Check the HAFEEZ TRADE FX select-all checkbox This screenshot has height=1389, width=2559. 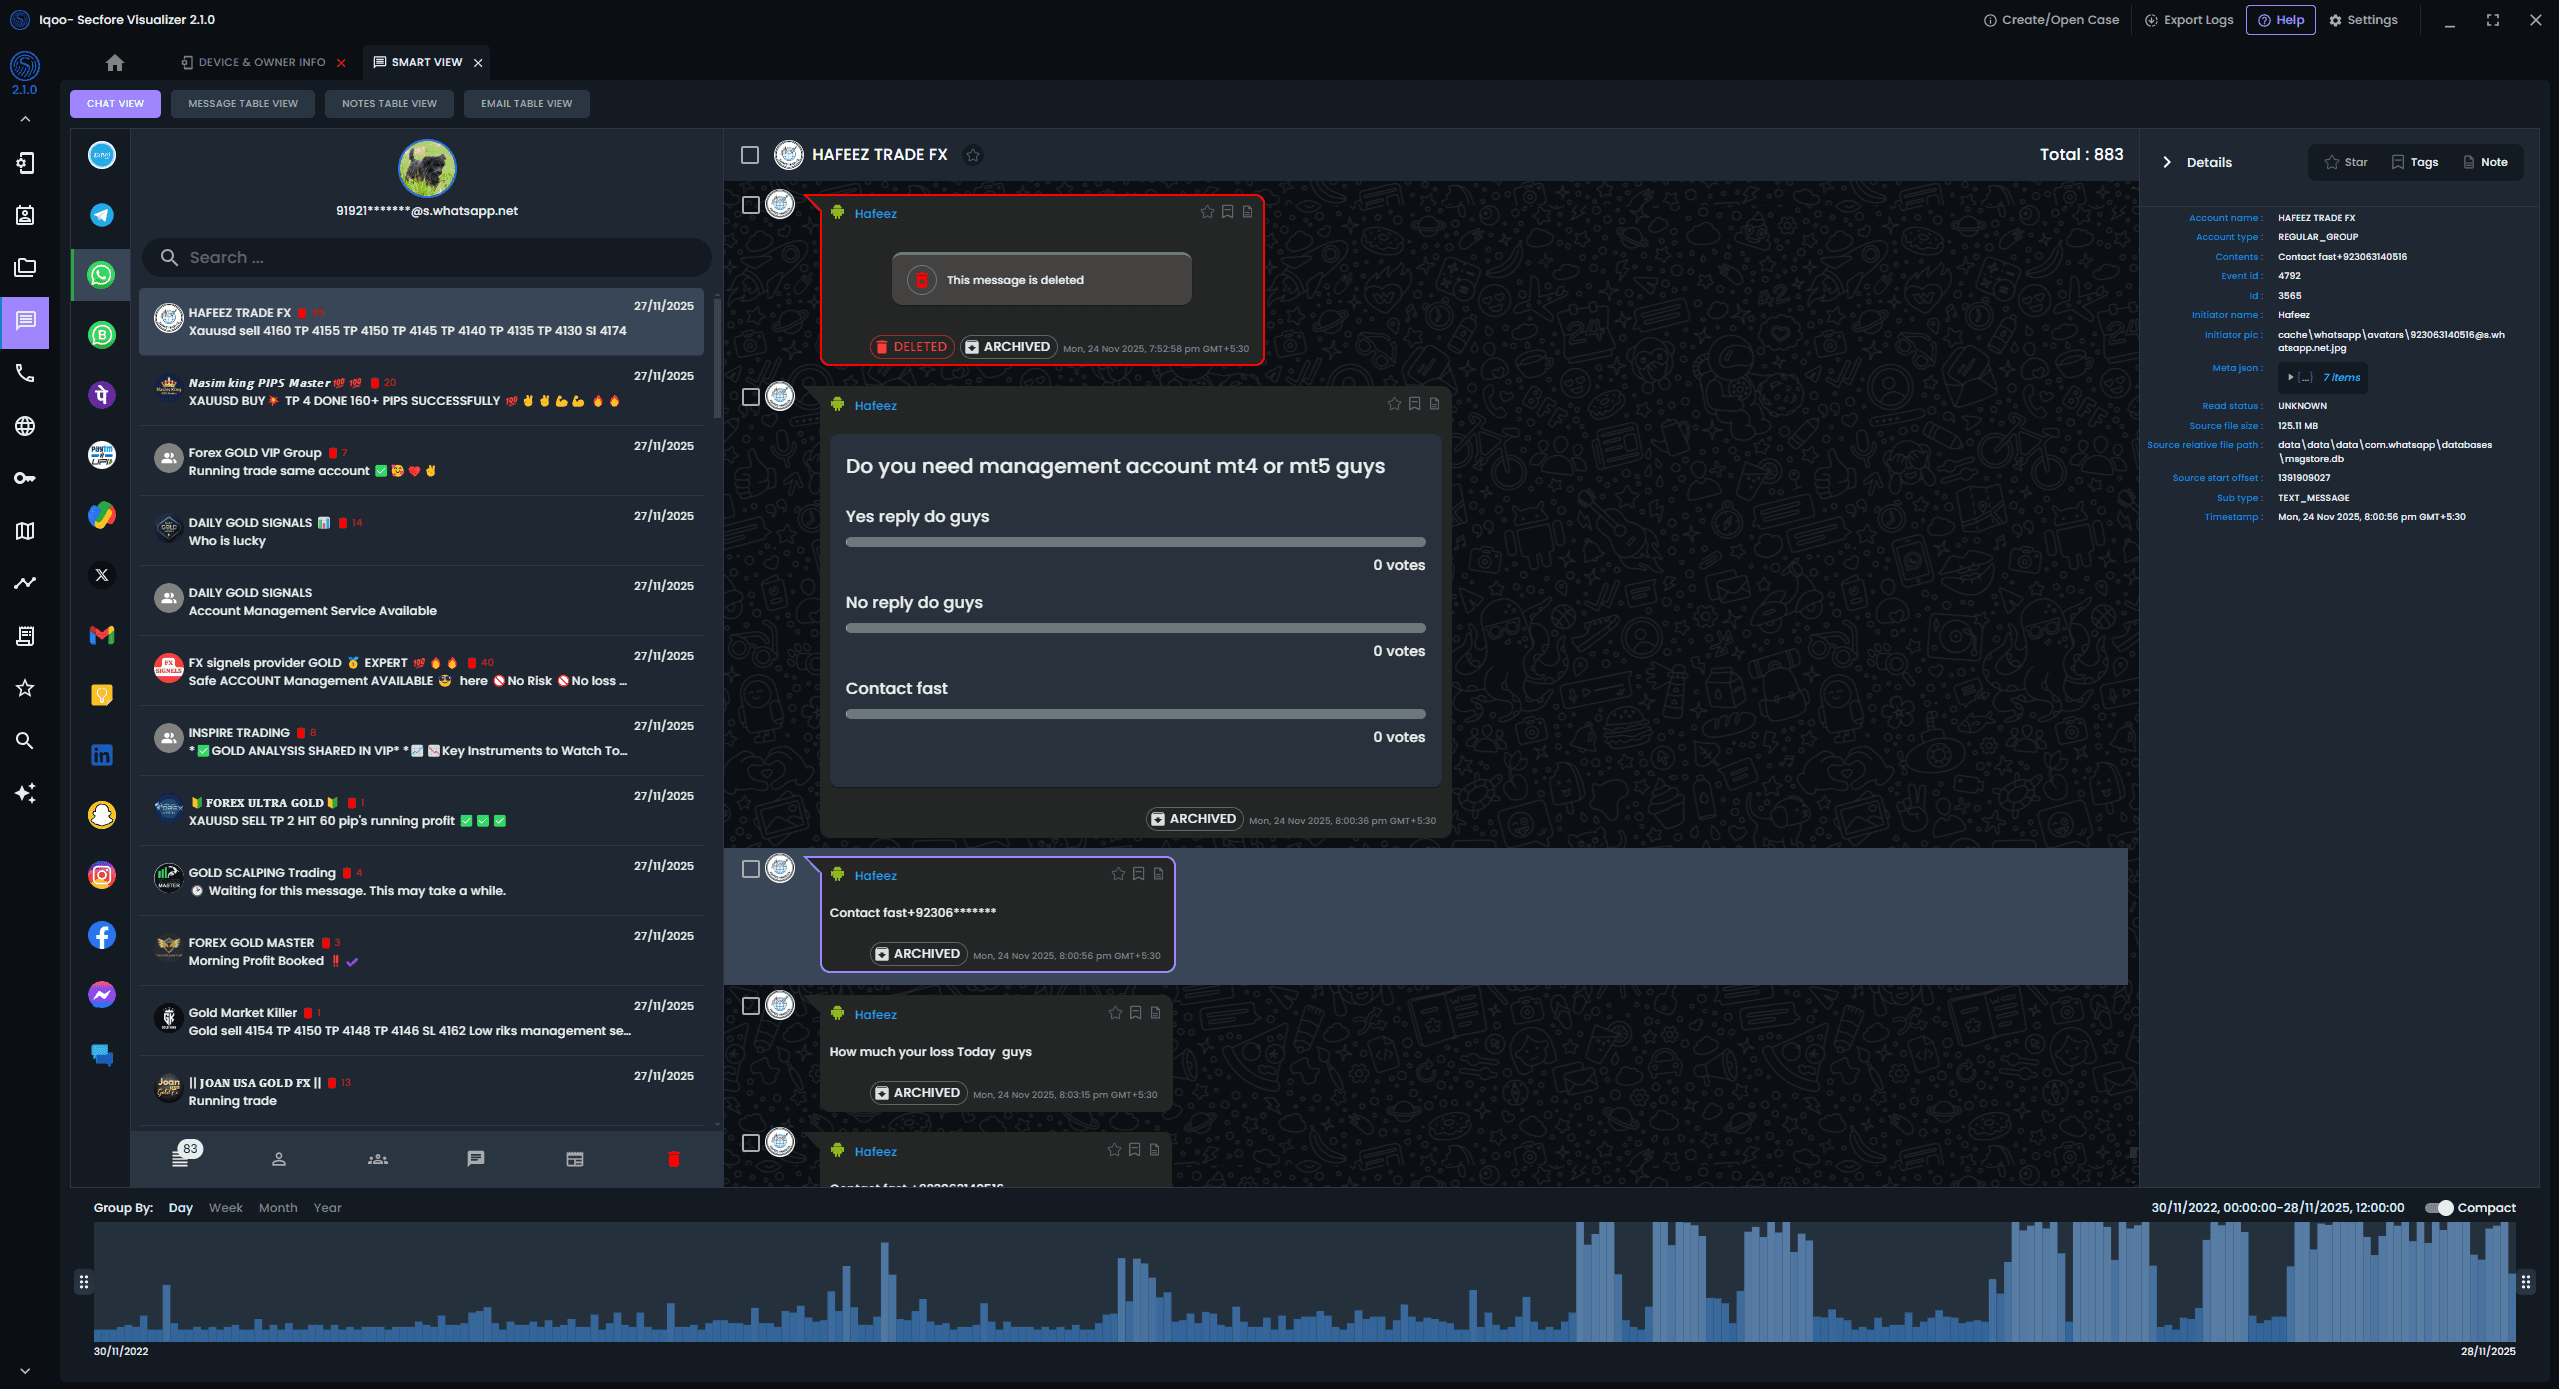[x=750, y=155]
